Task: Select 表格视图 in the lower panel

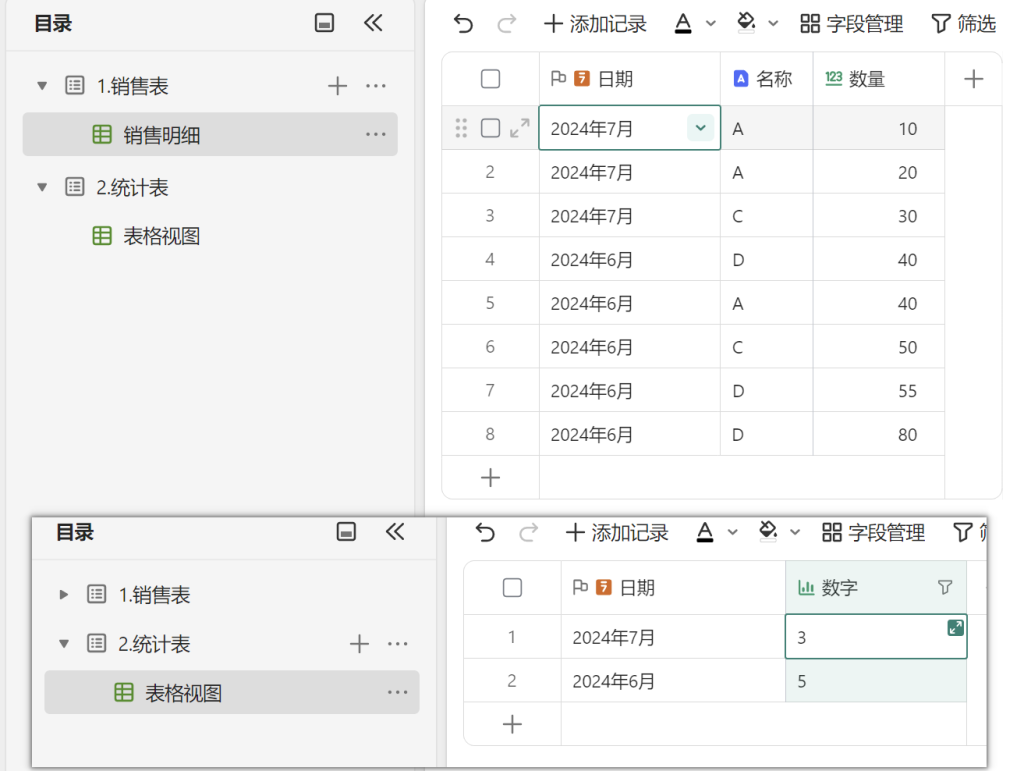Action: [x=232, y=692]
